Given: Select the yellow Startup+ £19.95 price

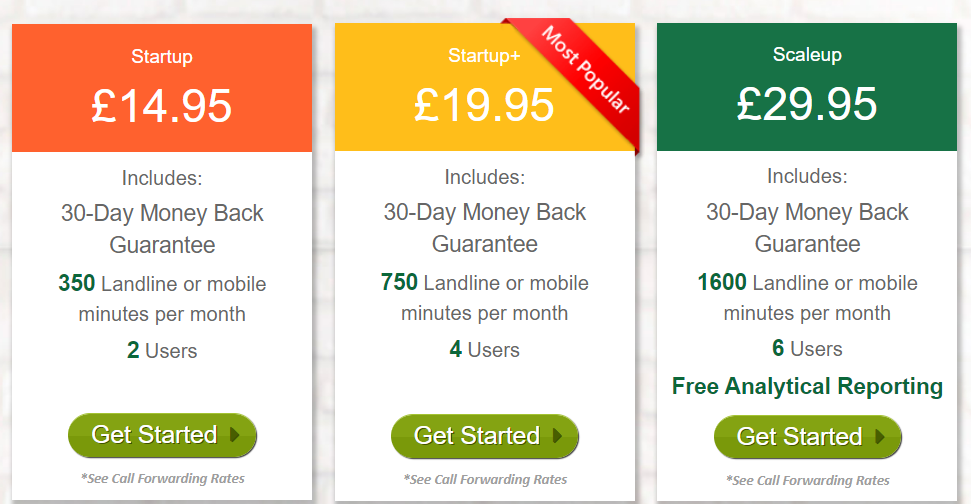Looking at the screenshot, I should 485,105.
